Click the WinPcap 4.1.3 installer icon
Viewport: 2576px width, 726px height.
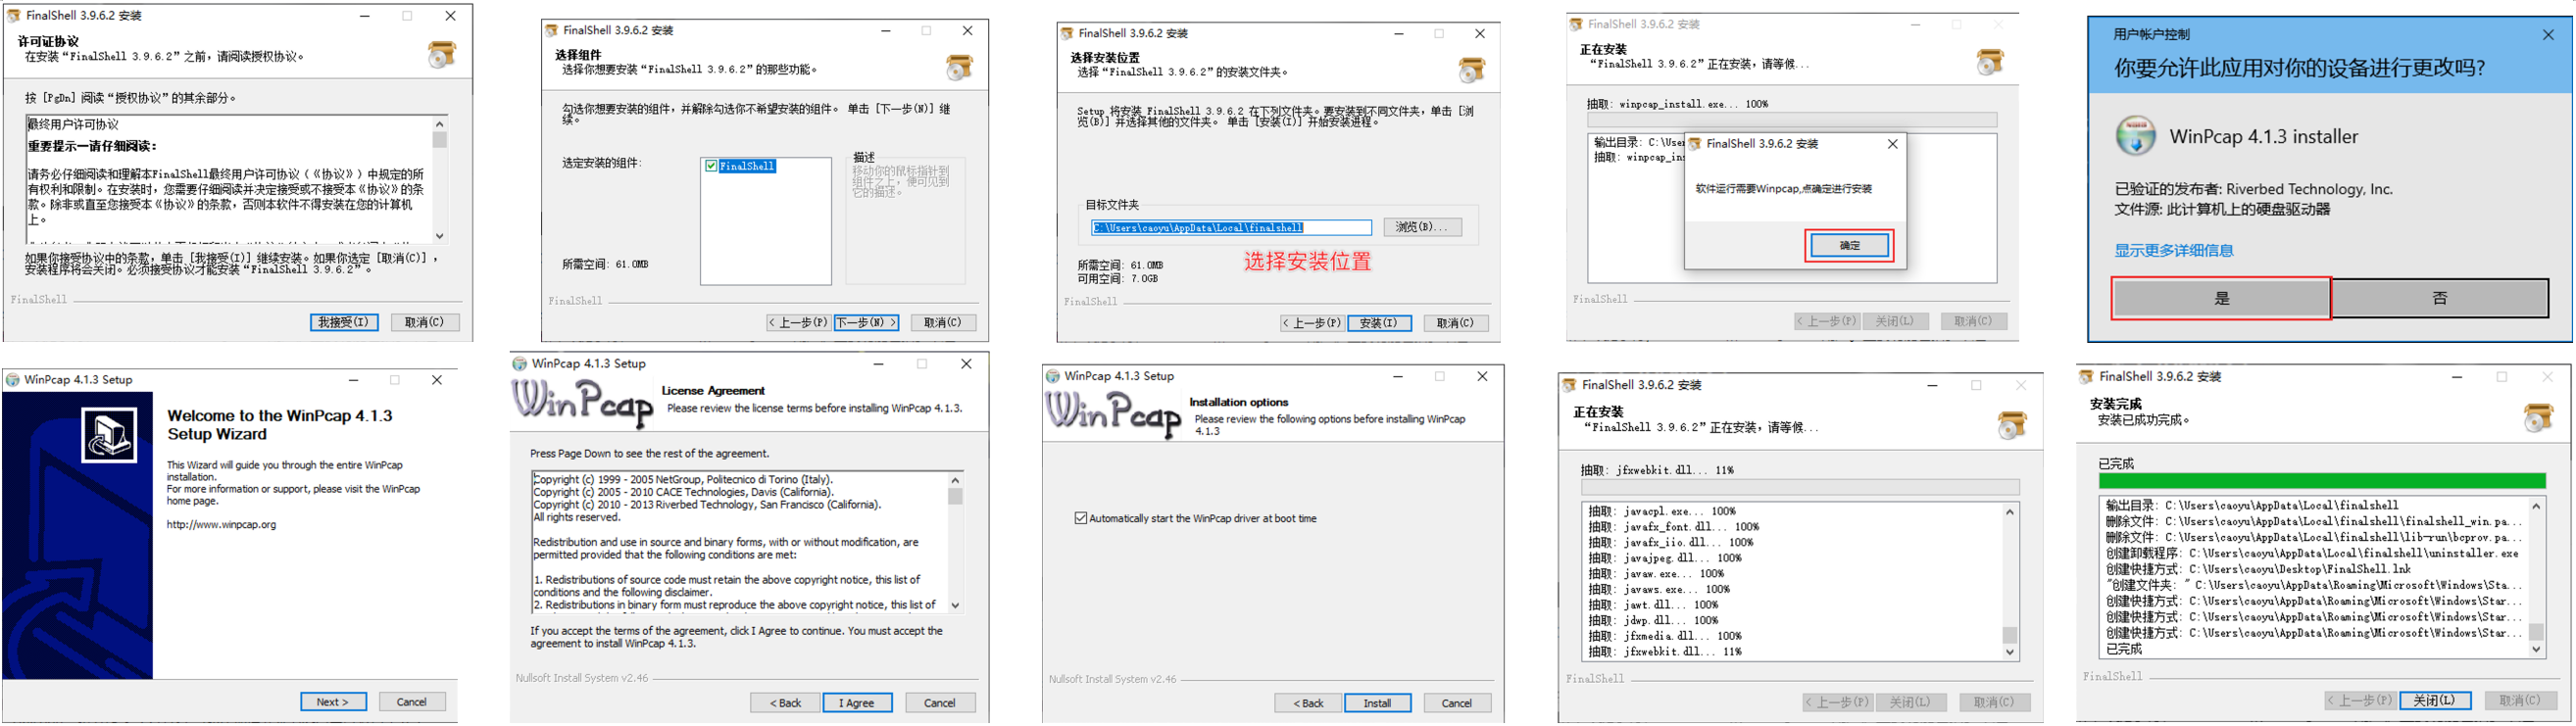(2136, 136)
